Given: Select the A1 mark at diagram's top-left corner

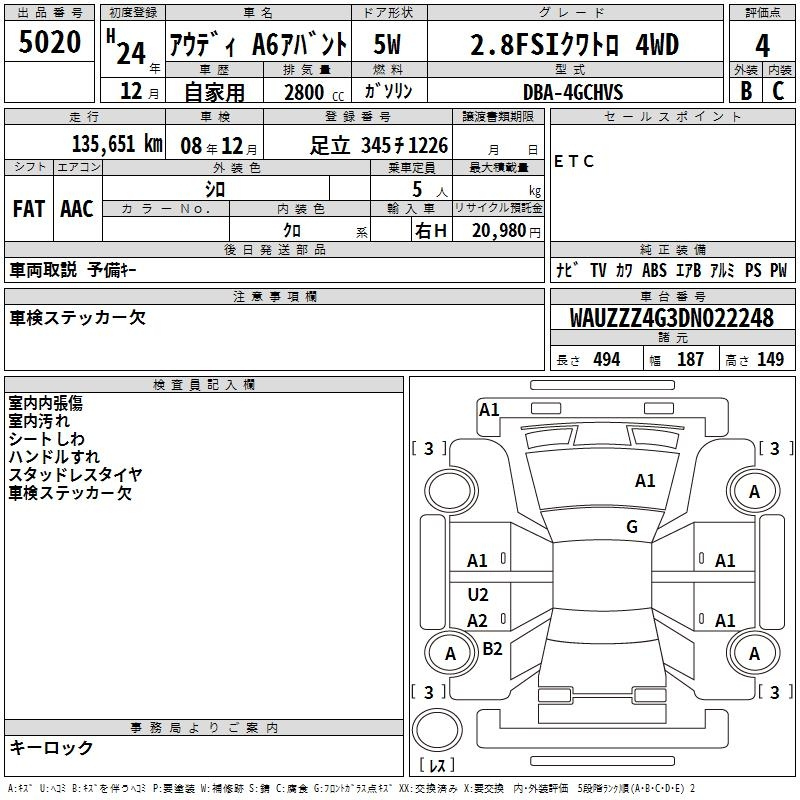Looking at the screenshot, I should tap(489, 409).
